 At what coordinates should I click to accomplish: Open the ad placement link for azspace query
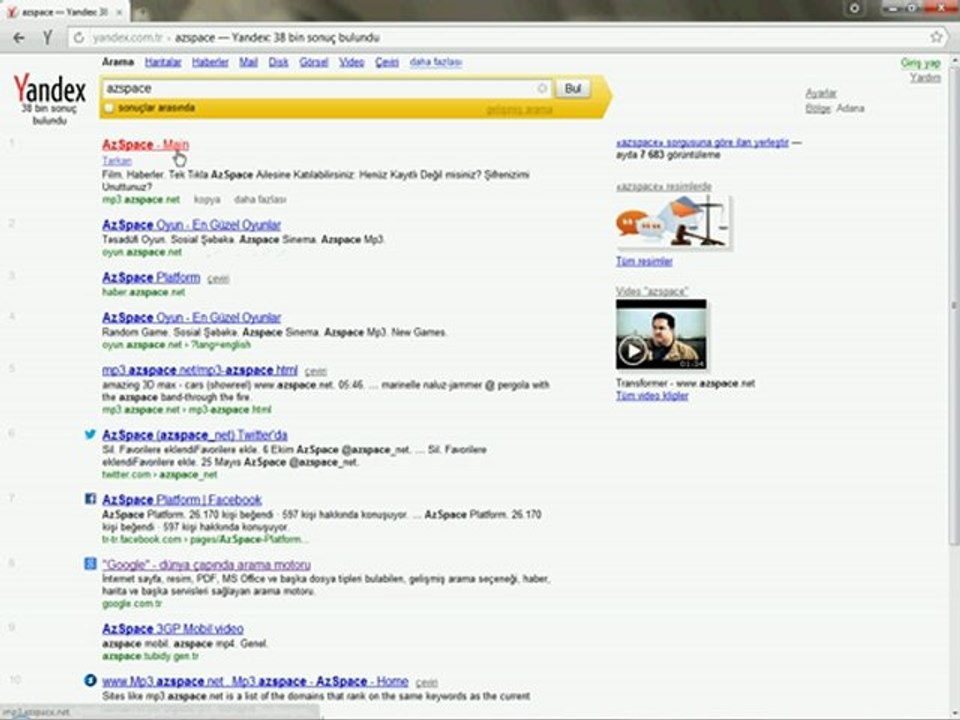(x=702, y=143)
